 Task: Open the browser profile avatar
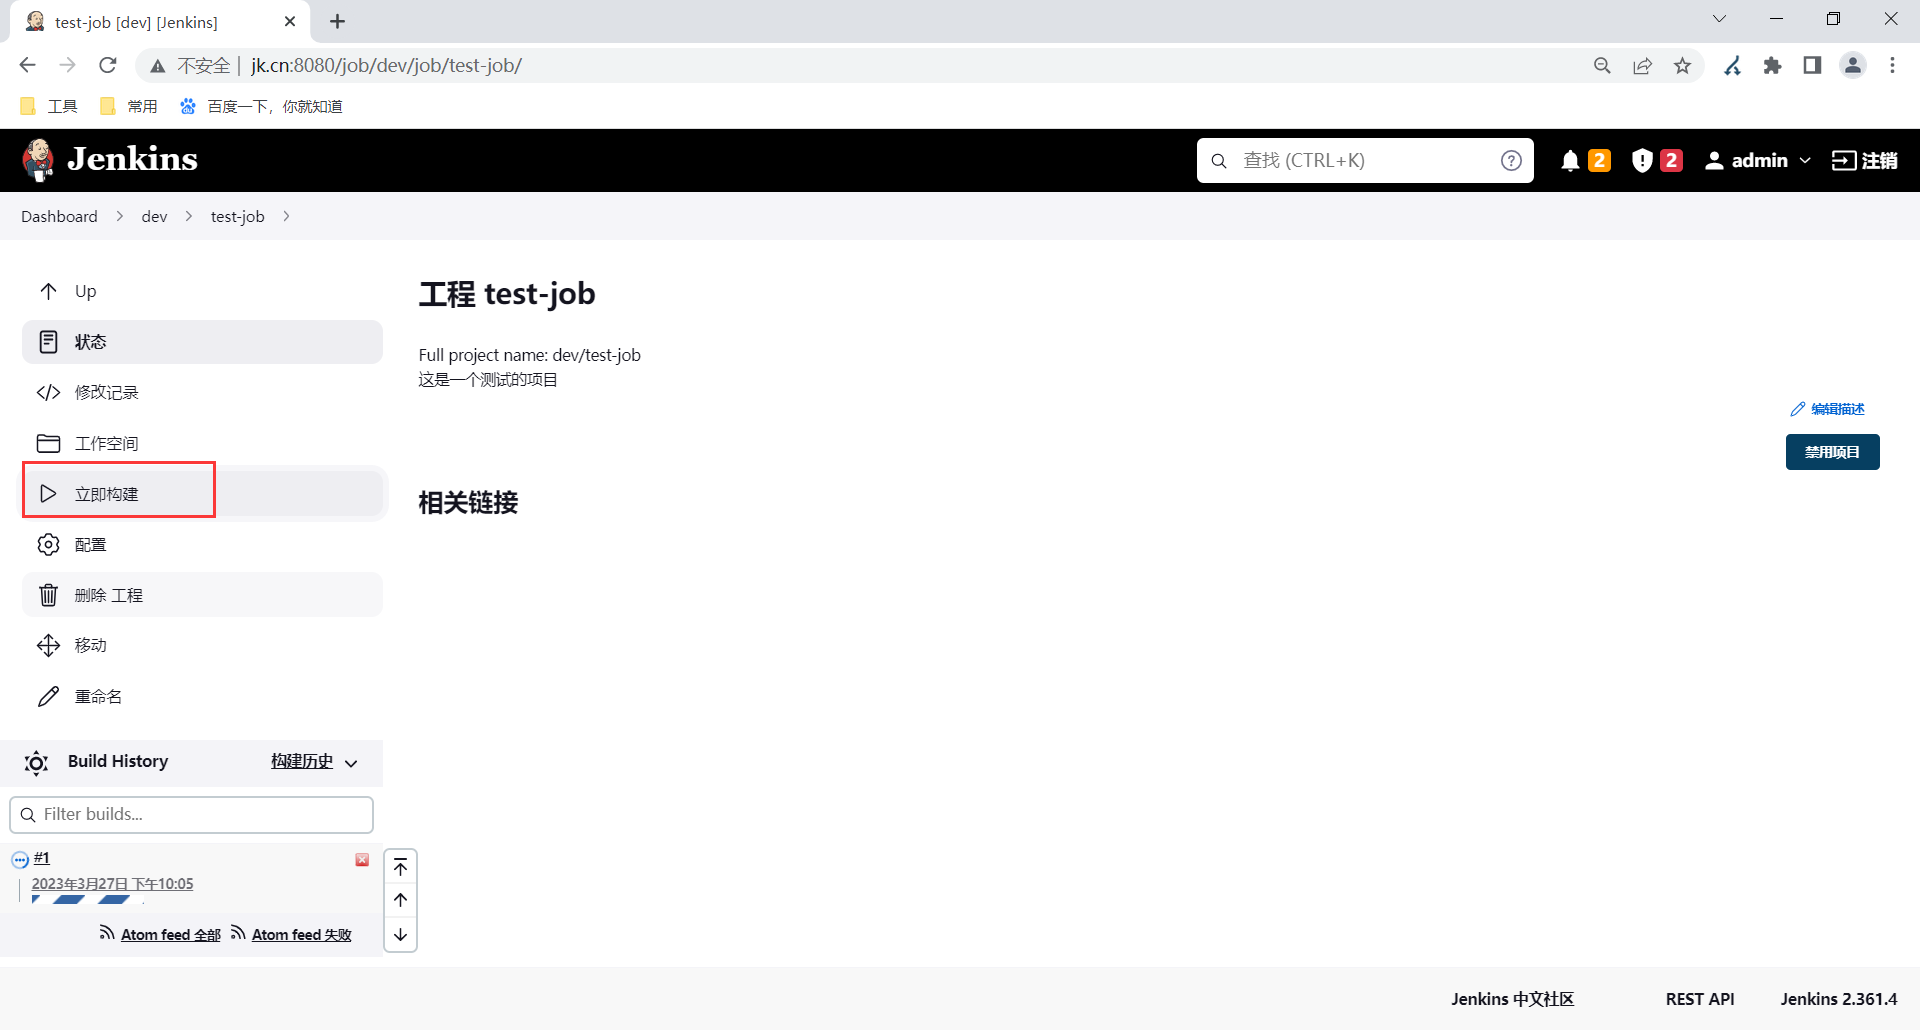tap(1853, 65)
